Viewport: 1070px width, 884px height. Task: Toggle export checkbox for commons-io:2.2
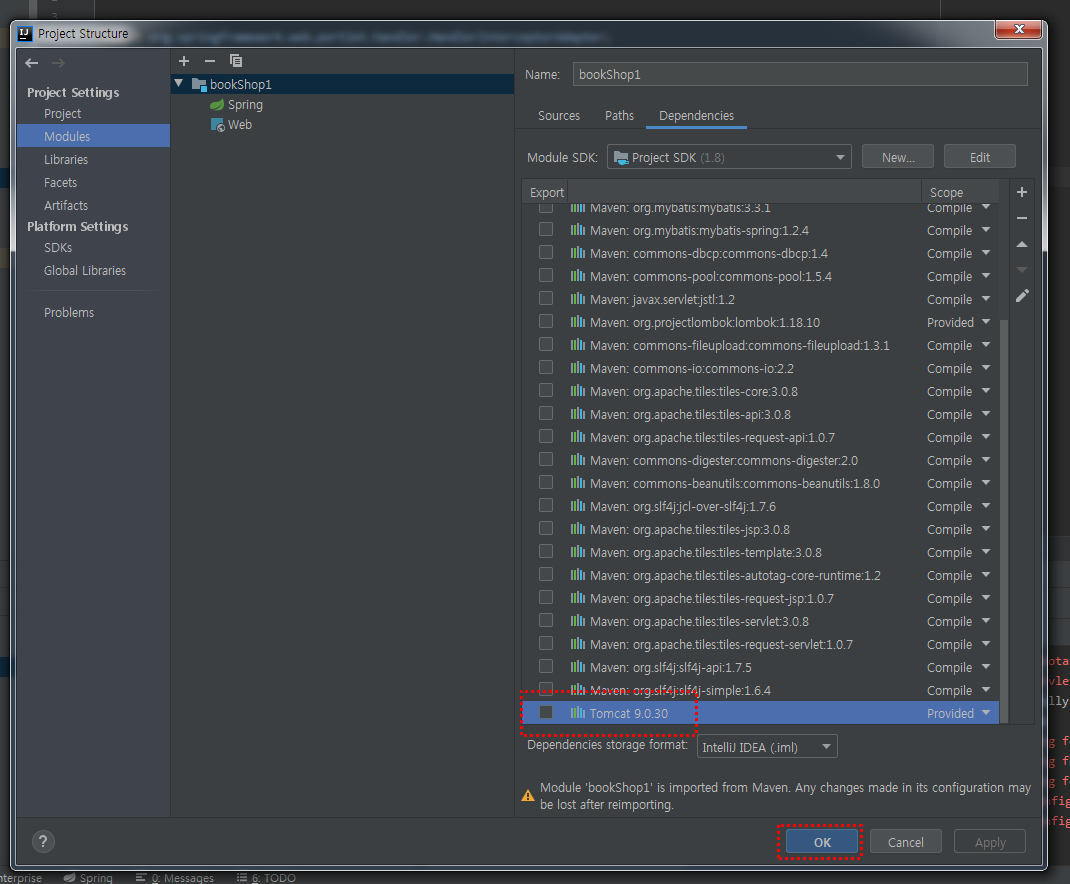point(546,367)
